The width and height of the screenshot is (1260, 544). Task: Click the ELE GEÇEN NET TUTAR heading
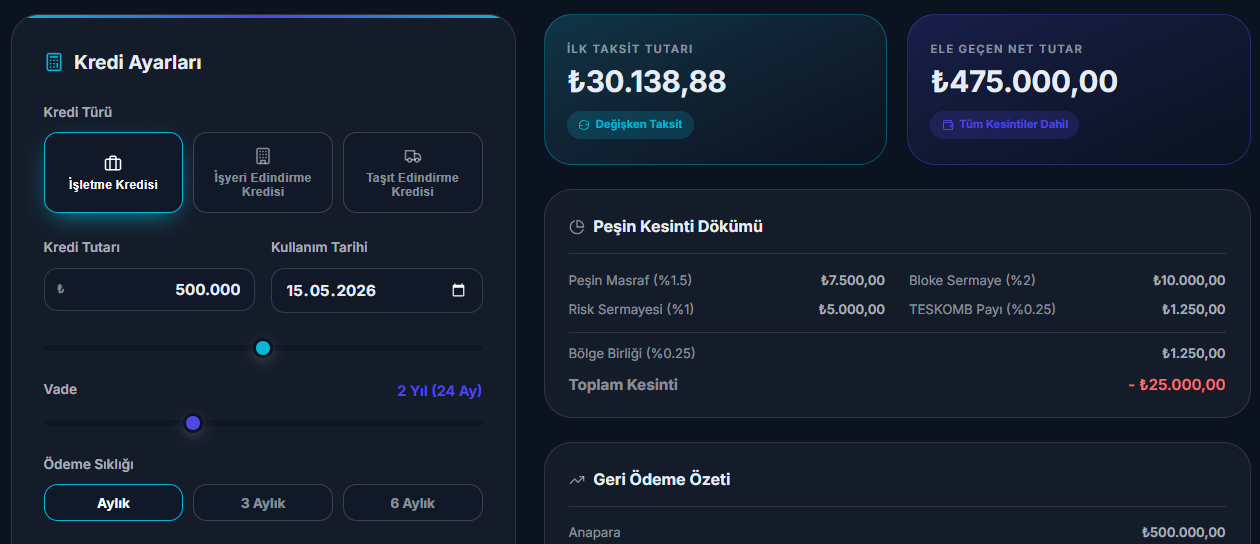(x=1006, y=48)
